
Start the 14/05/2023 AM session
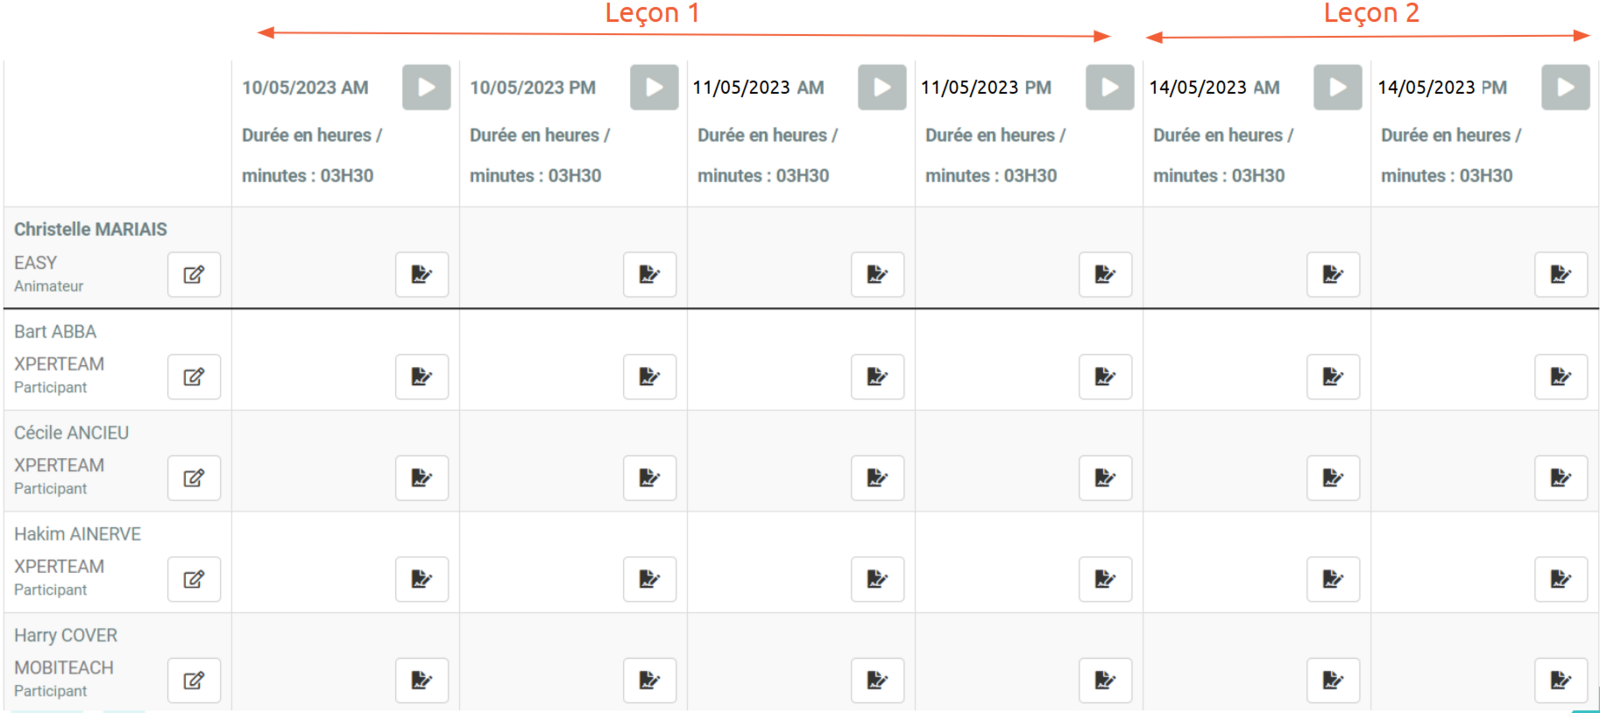coord(1338,87)
